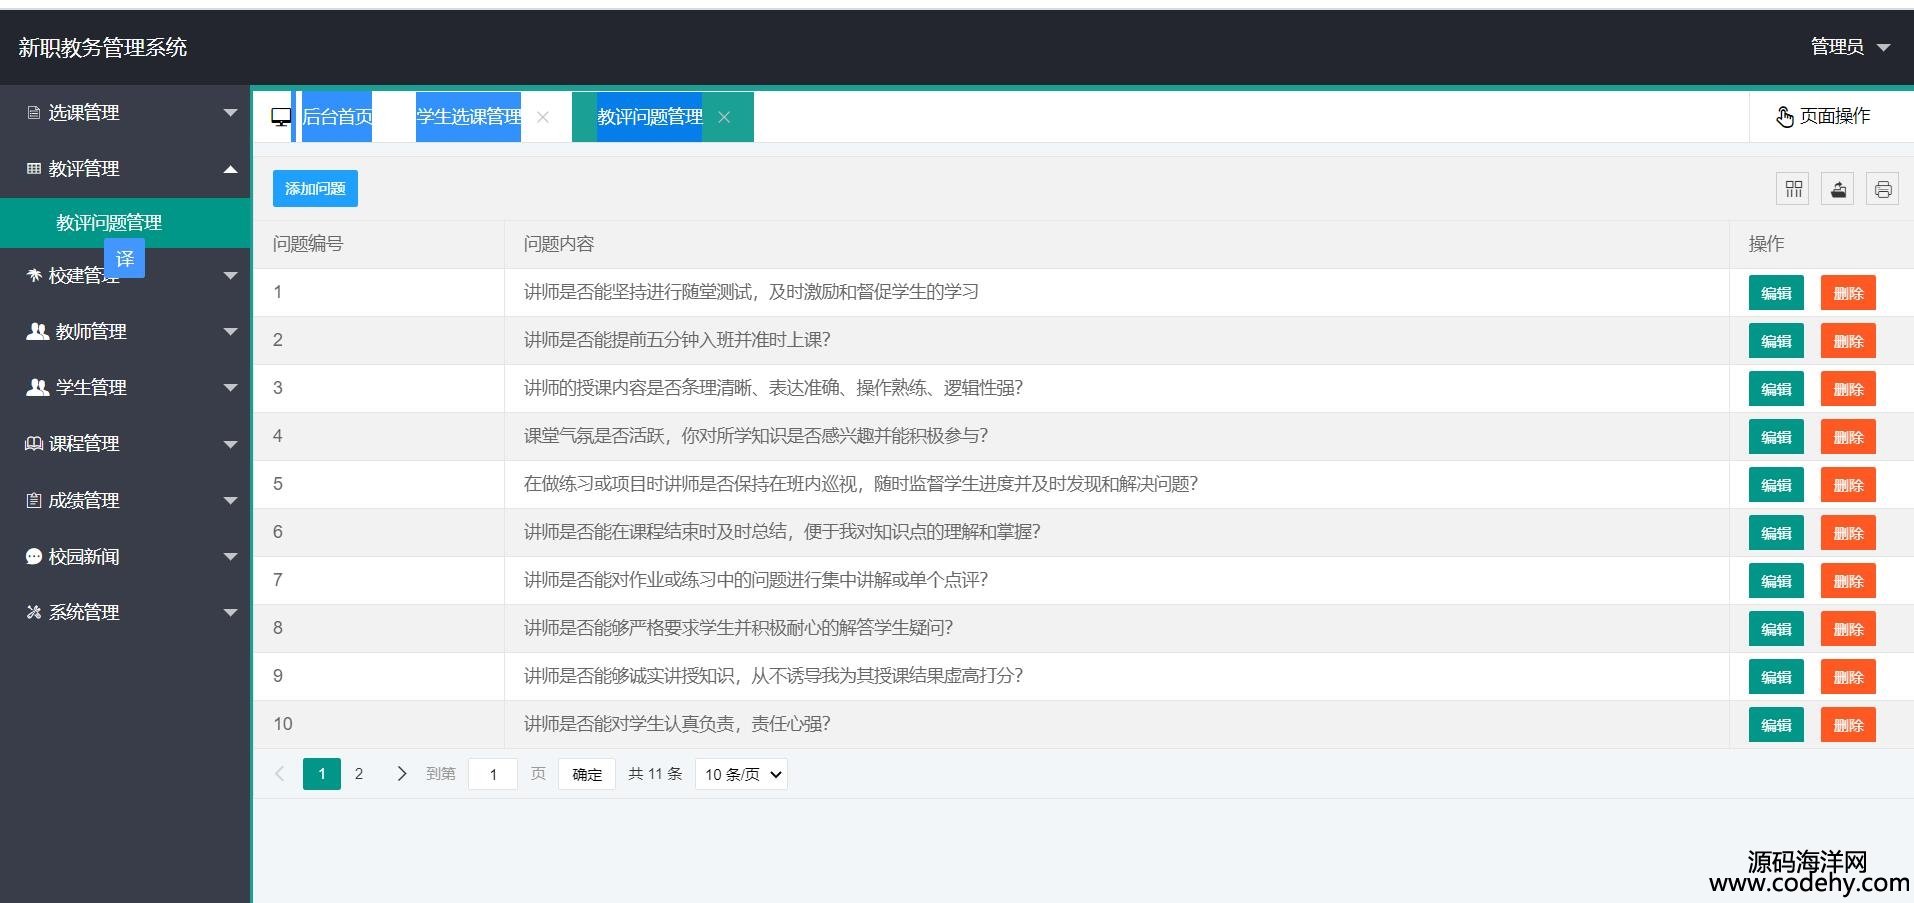Viewport: 1914px width, 903px height.
Task: Click text 讲师是否能提前五分钟入班并准时上课?
Action: (x=677, y=340)
